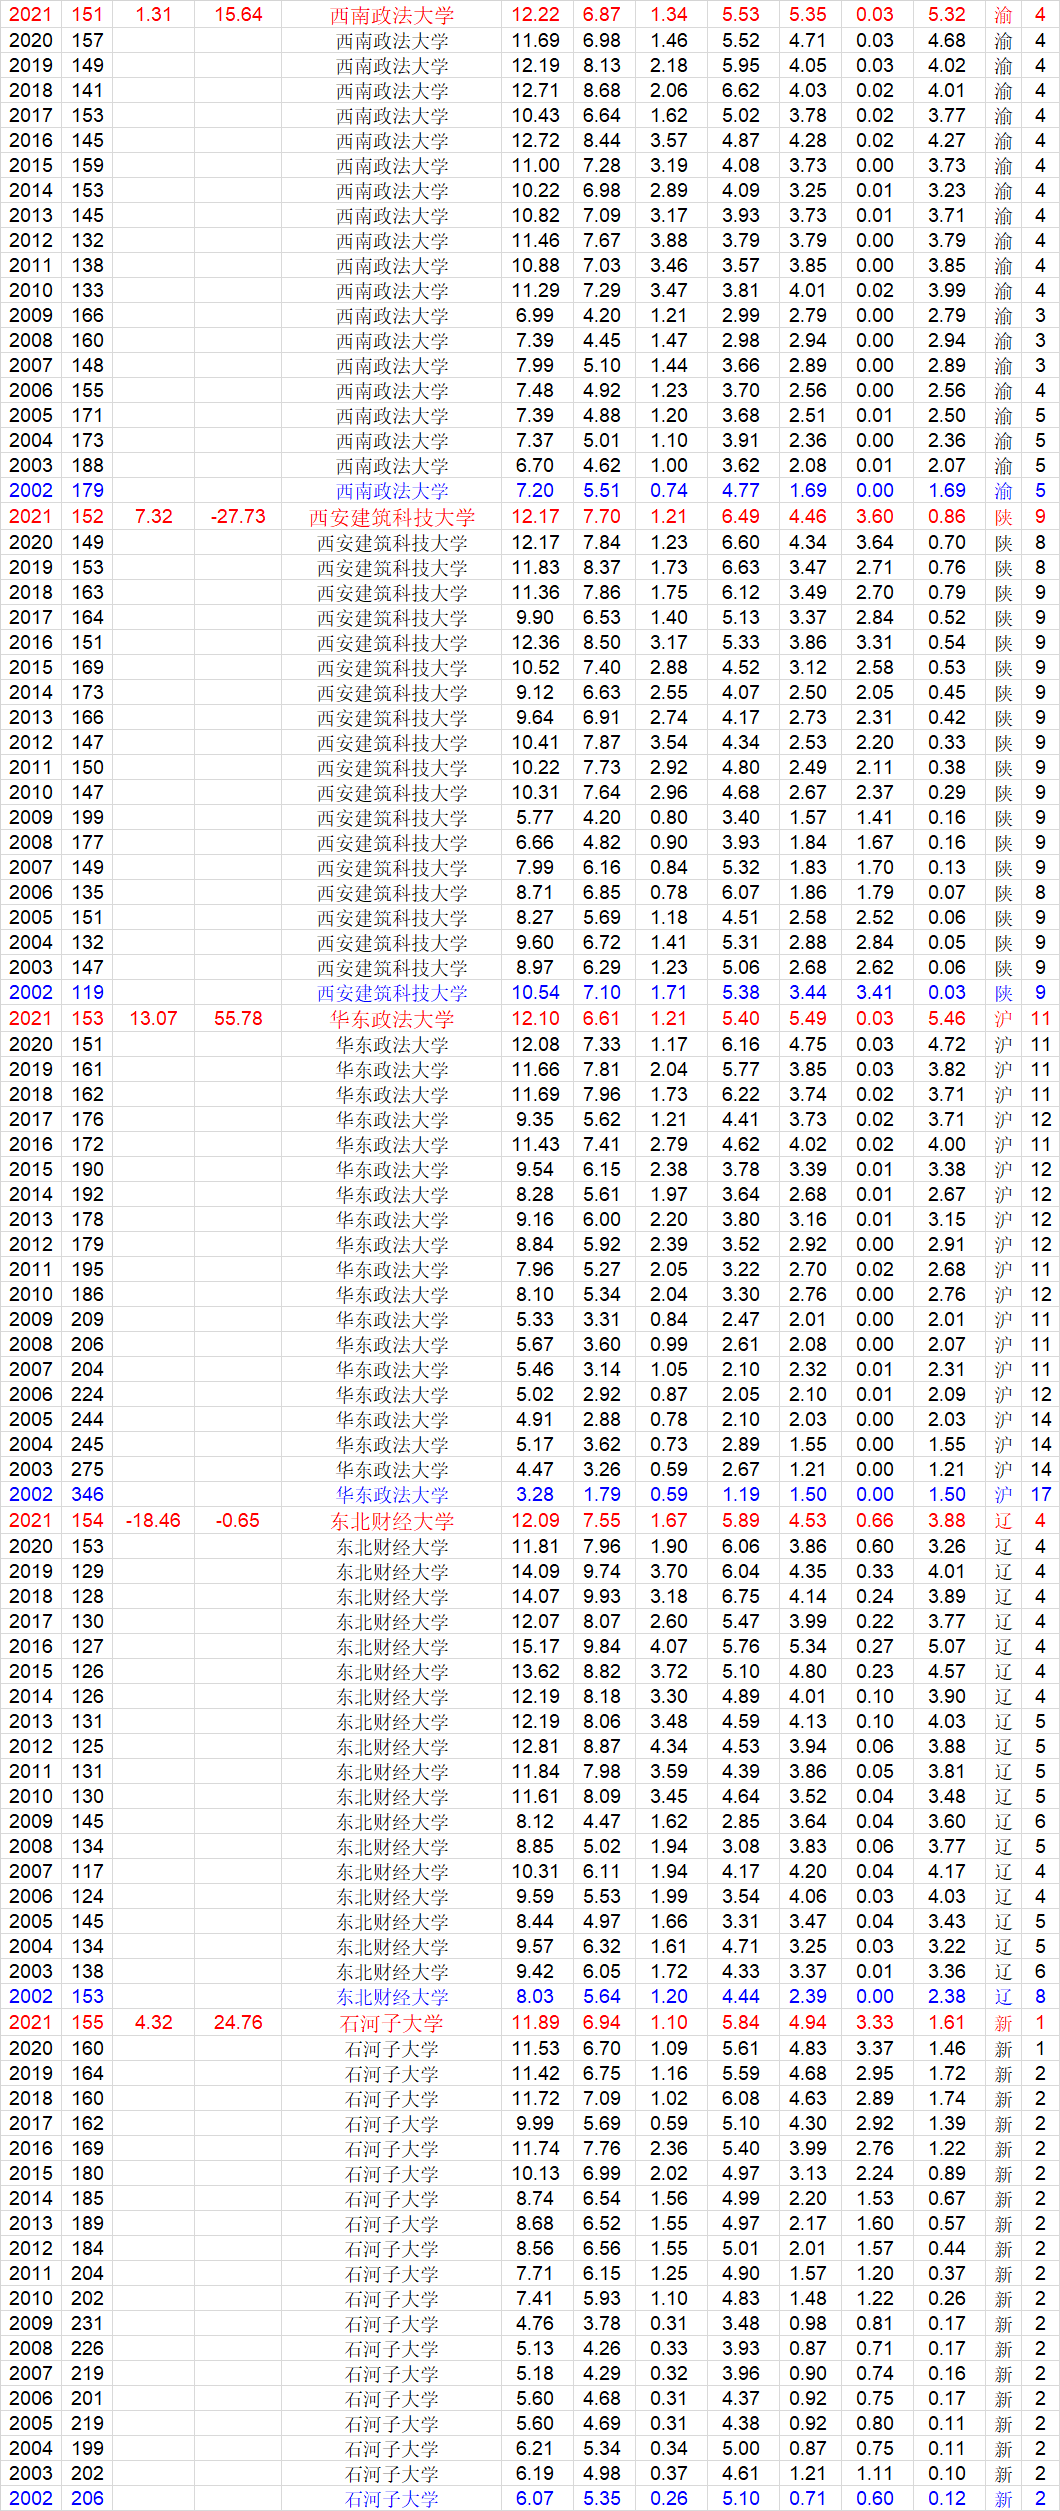Select rank 199 in 西安建筑科技大学 2009 row

87,818
